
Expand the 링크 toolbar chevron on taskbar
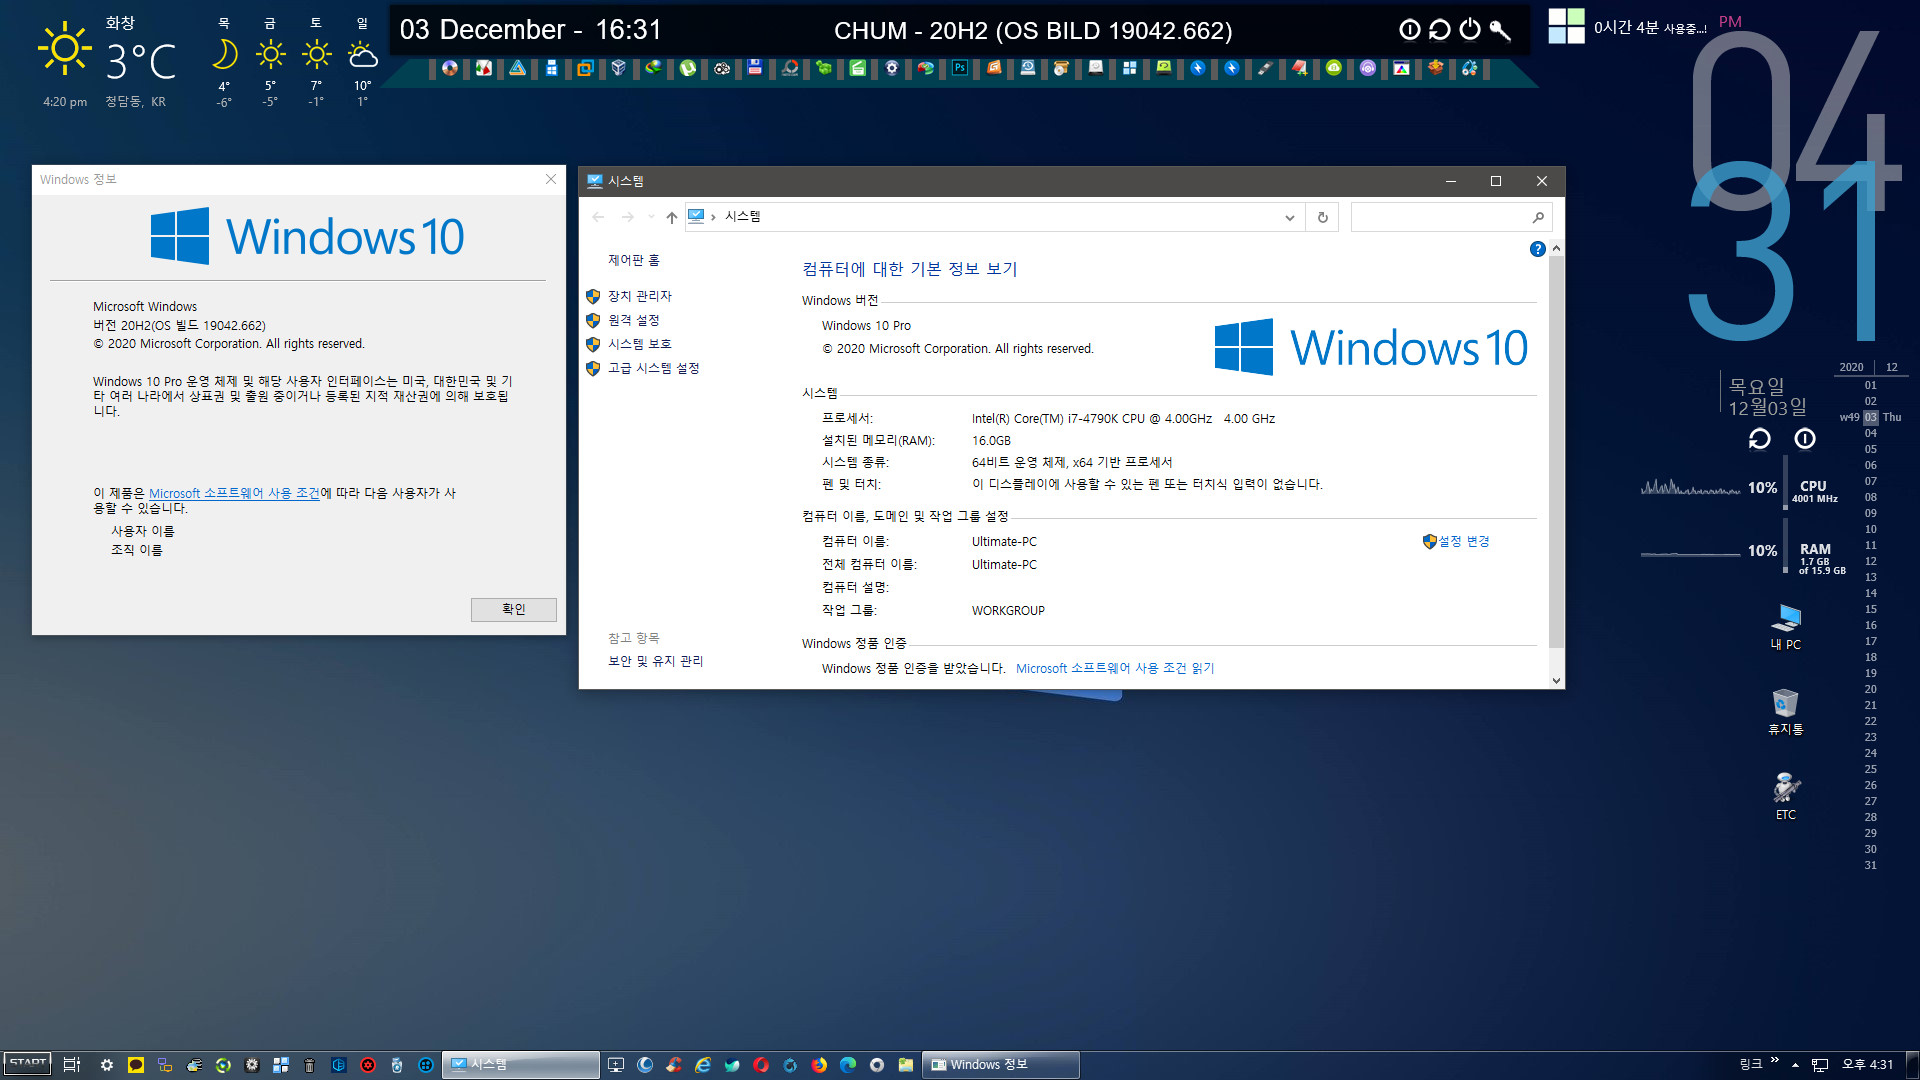pyautogui.click(x=1775, y=1061)
